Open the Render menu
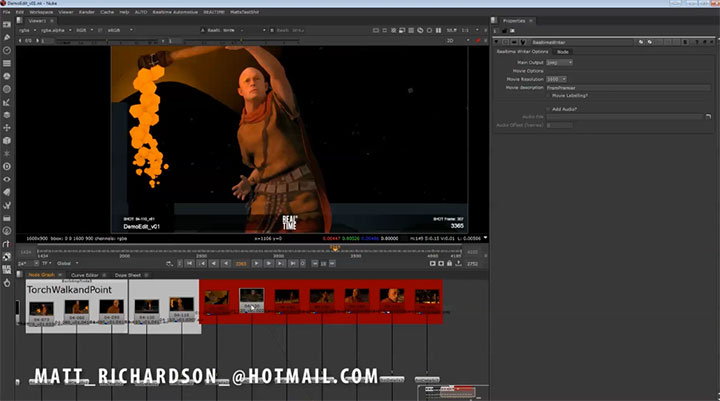The height and width of the screenshot is (401, 720). (x=87, y=12)
